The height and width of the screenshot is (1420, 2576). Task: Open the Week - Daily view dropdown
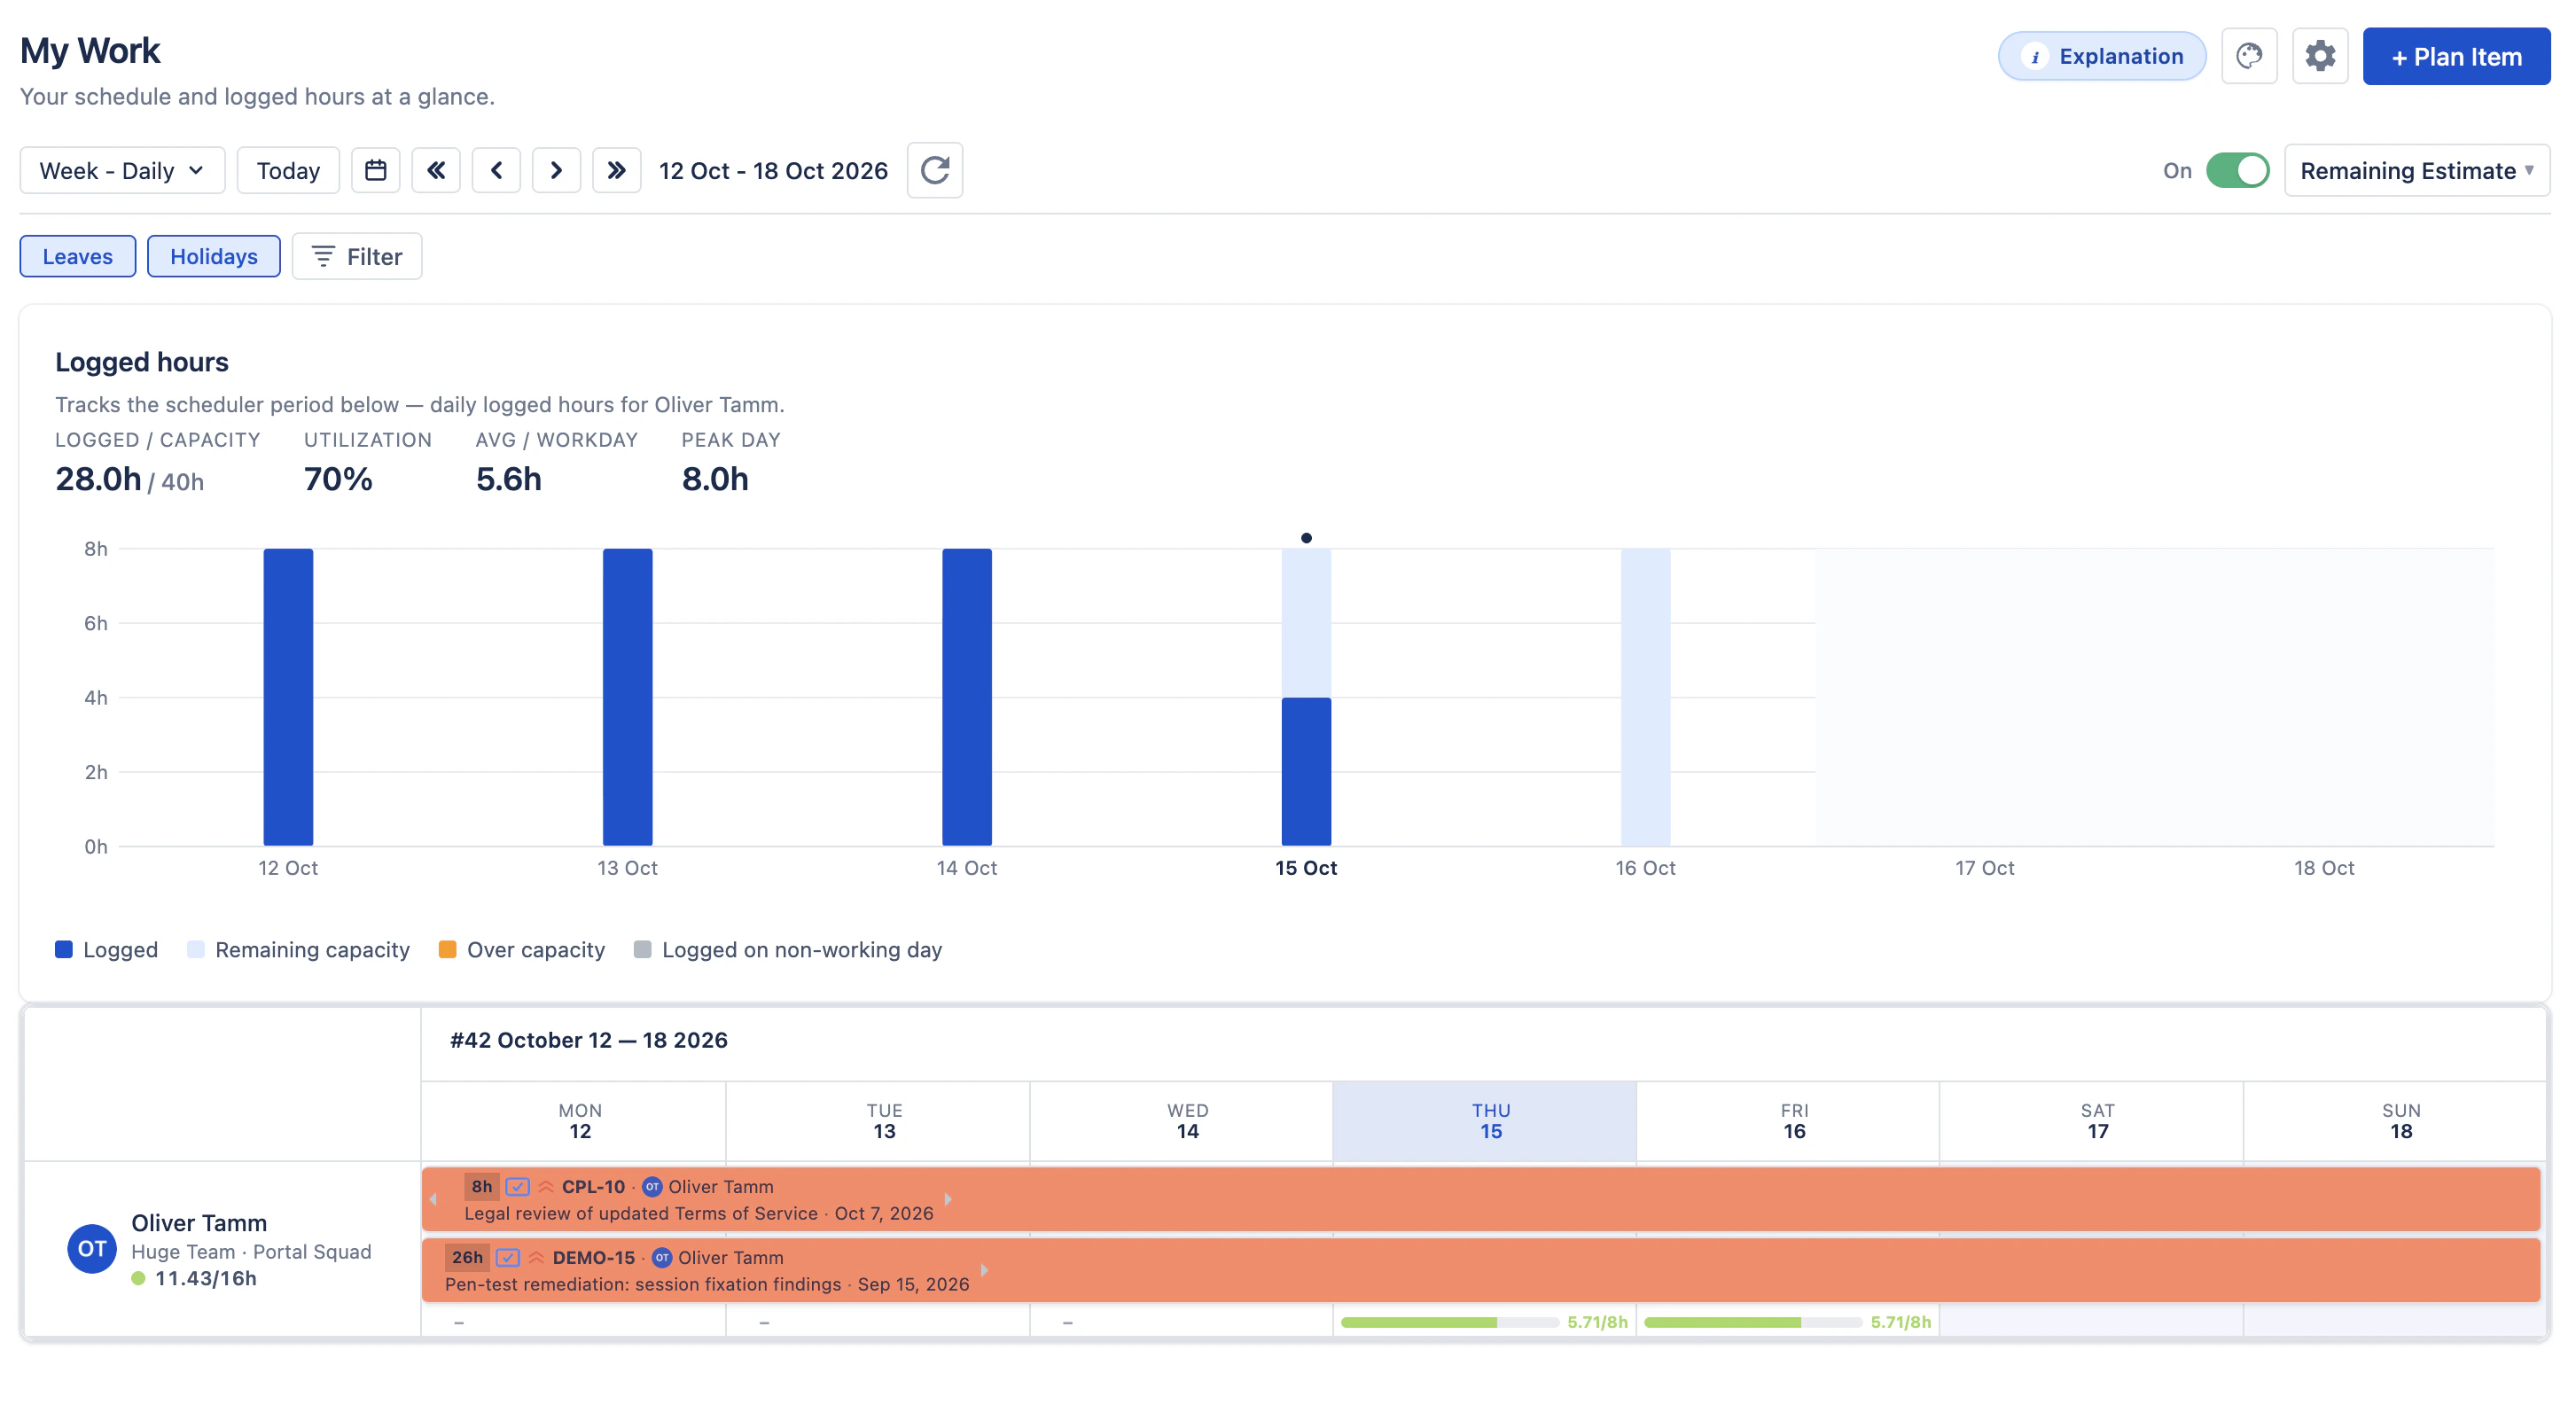(x=123, y=170)
